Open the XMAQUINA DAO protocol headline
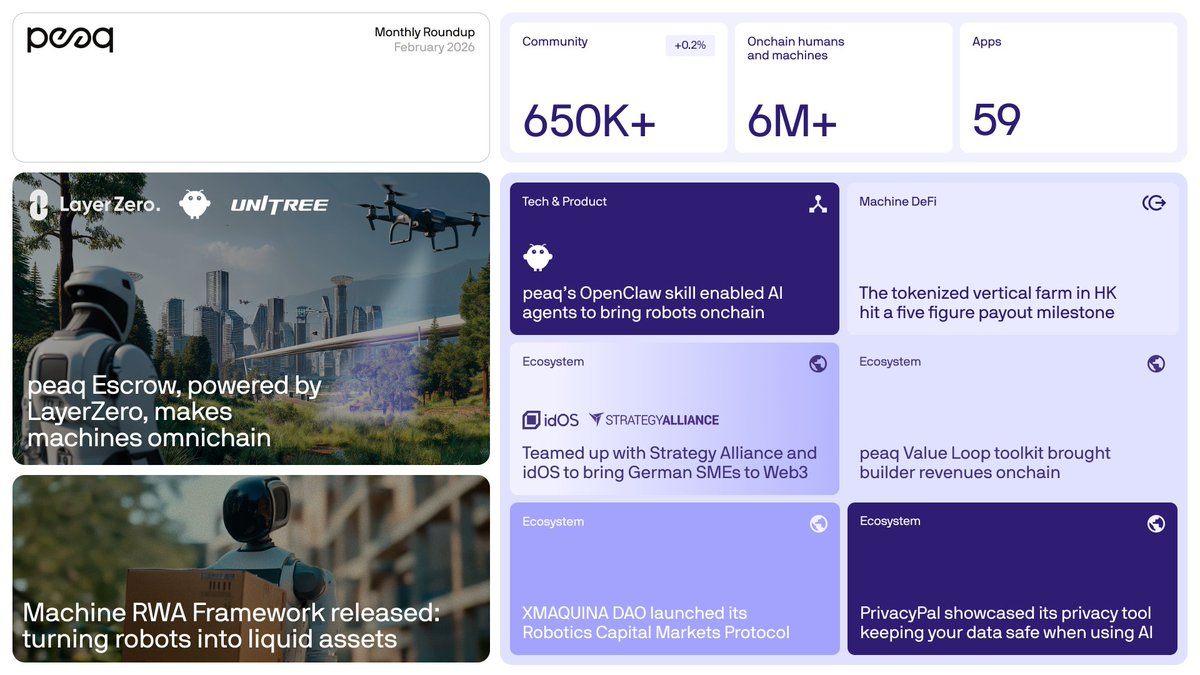The height and width of the screenshot is (675, 1200). coord(656,623)
